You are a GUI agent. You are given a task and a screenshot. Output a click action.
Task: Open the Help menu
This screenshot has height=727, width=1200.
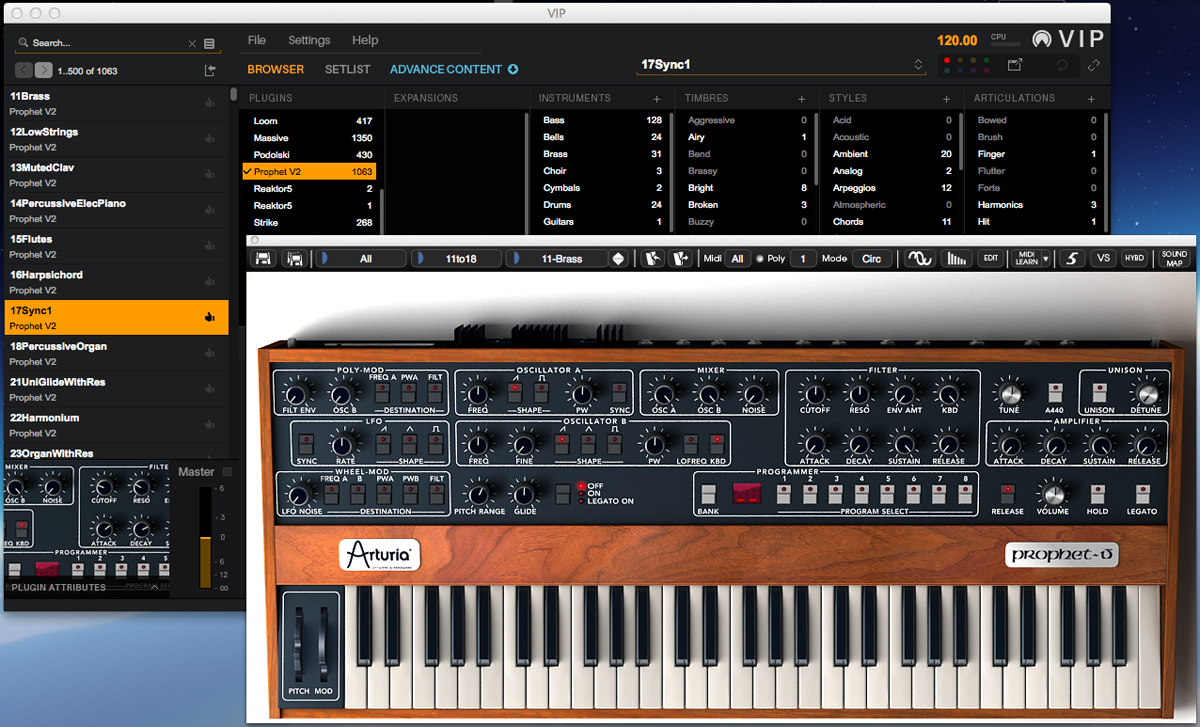365,40
